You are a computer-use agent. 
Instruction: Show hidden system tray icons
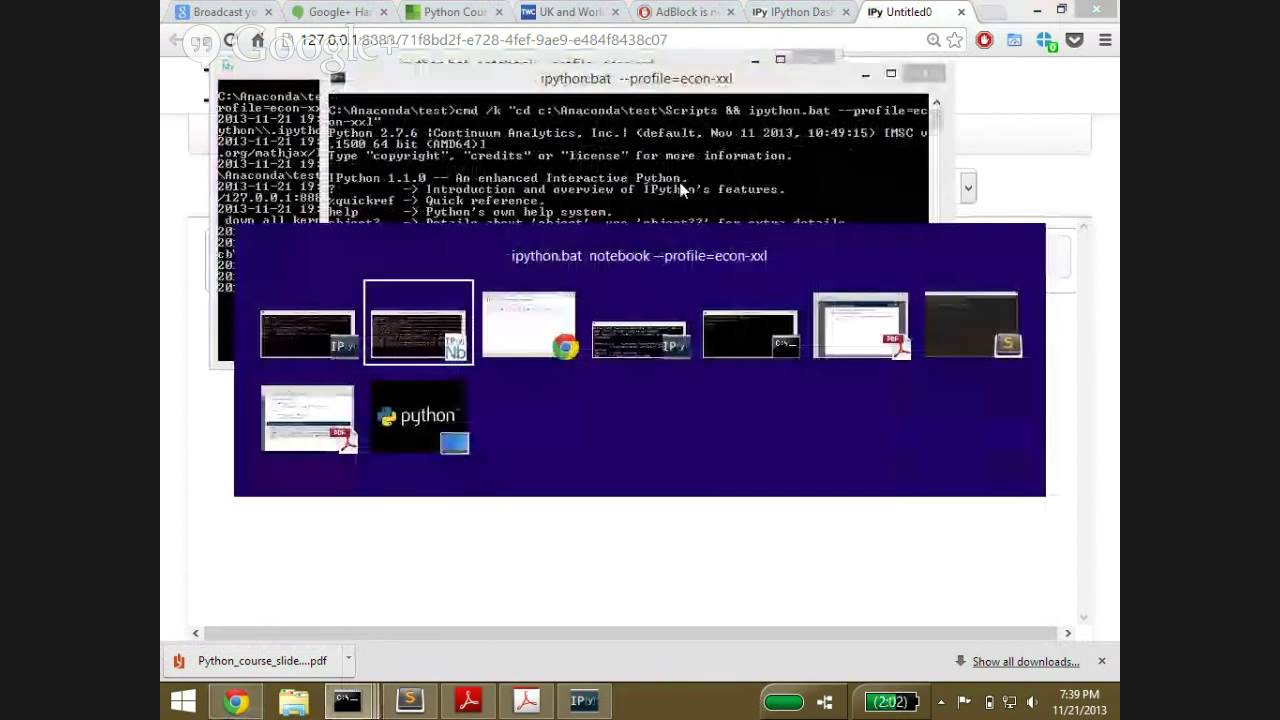click(941, 702)
